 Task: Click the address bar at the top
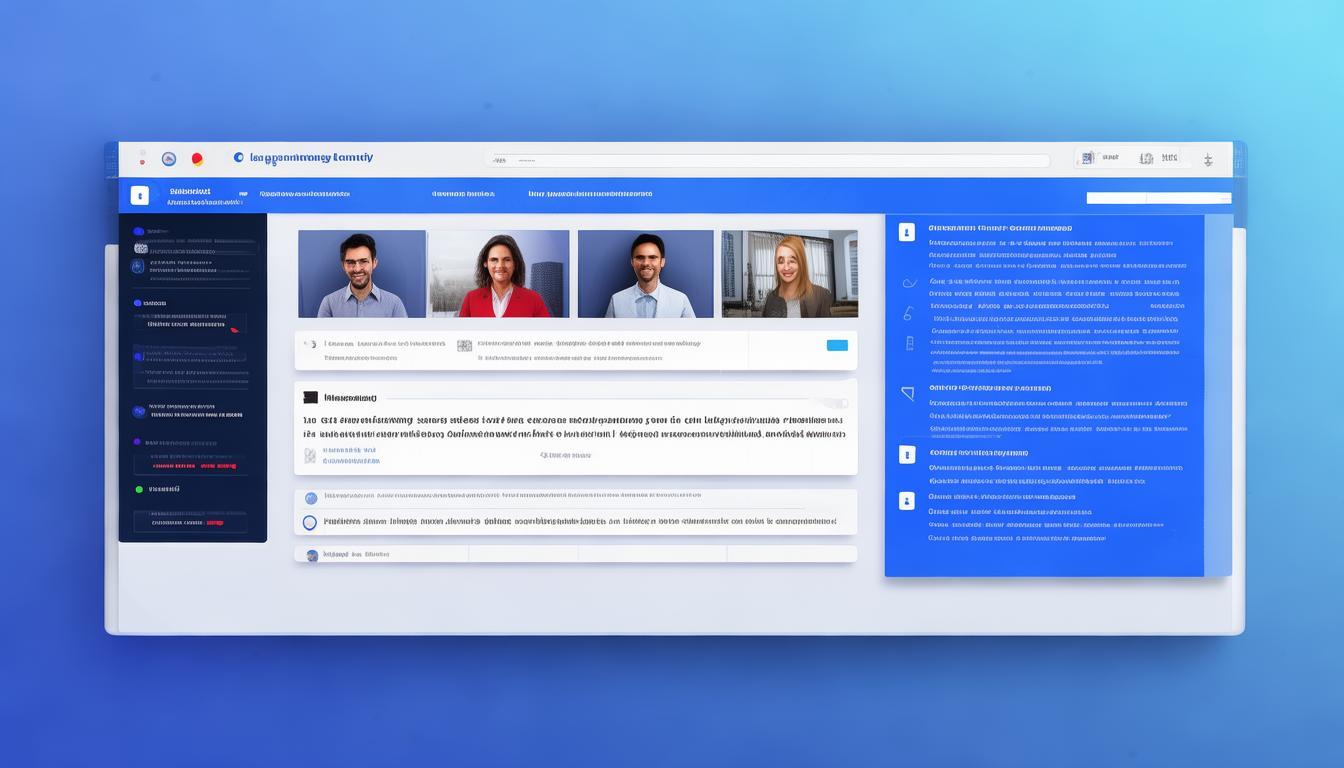(767, 160)
